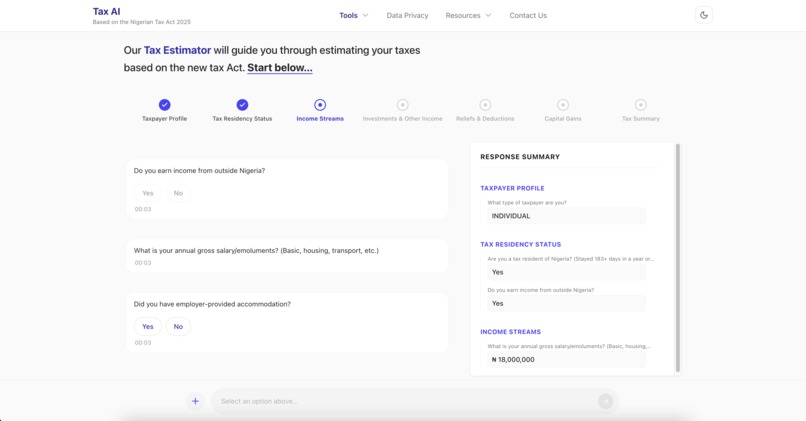806x421 pixels.
Task: Click the annual gross salary question text
Action: pos(256,251)
